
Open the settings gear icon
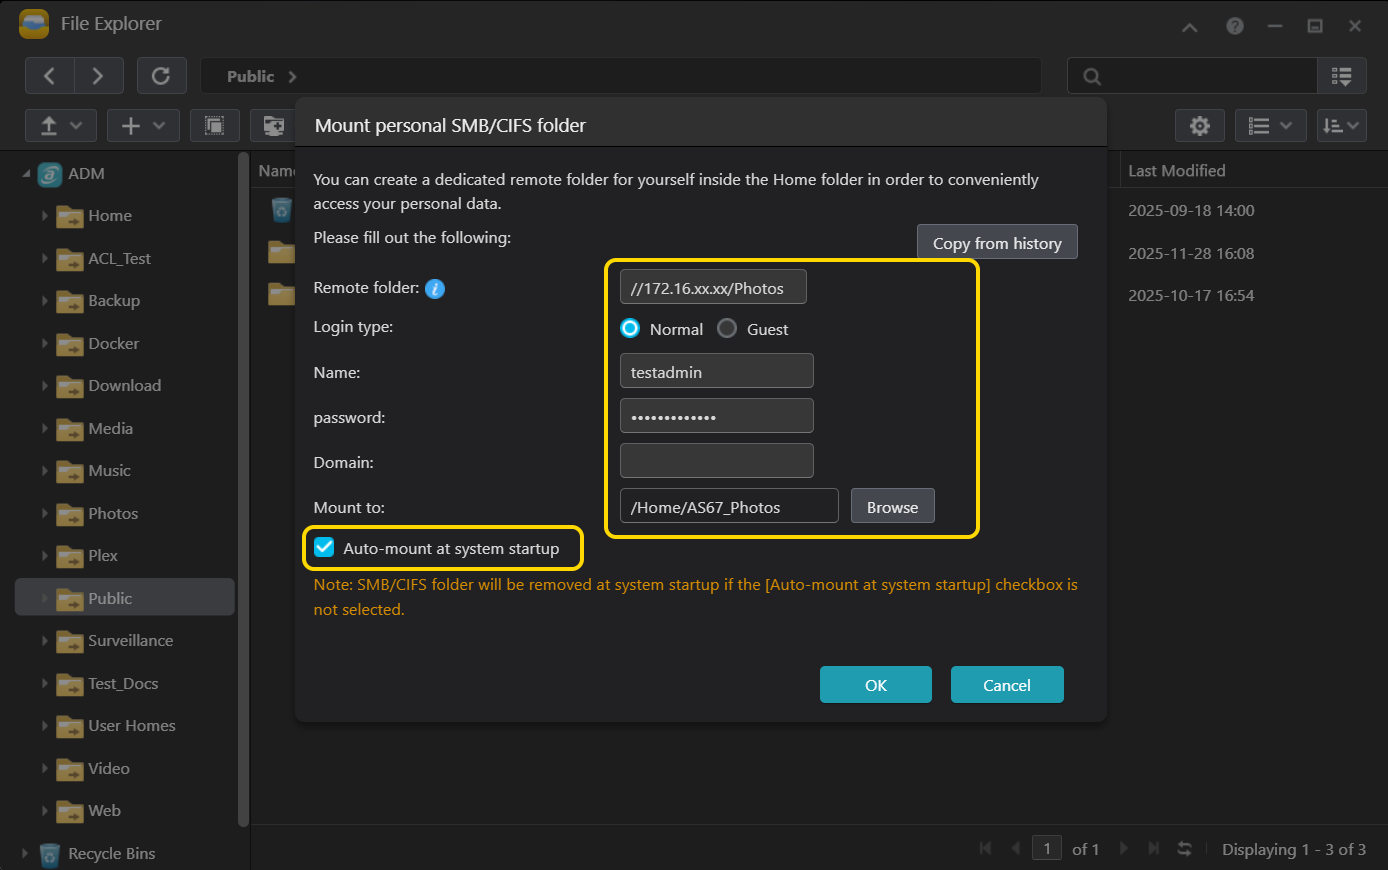(x=1199, y=126)
